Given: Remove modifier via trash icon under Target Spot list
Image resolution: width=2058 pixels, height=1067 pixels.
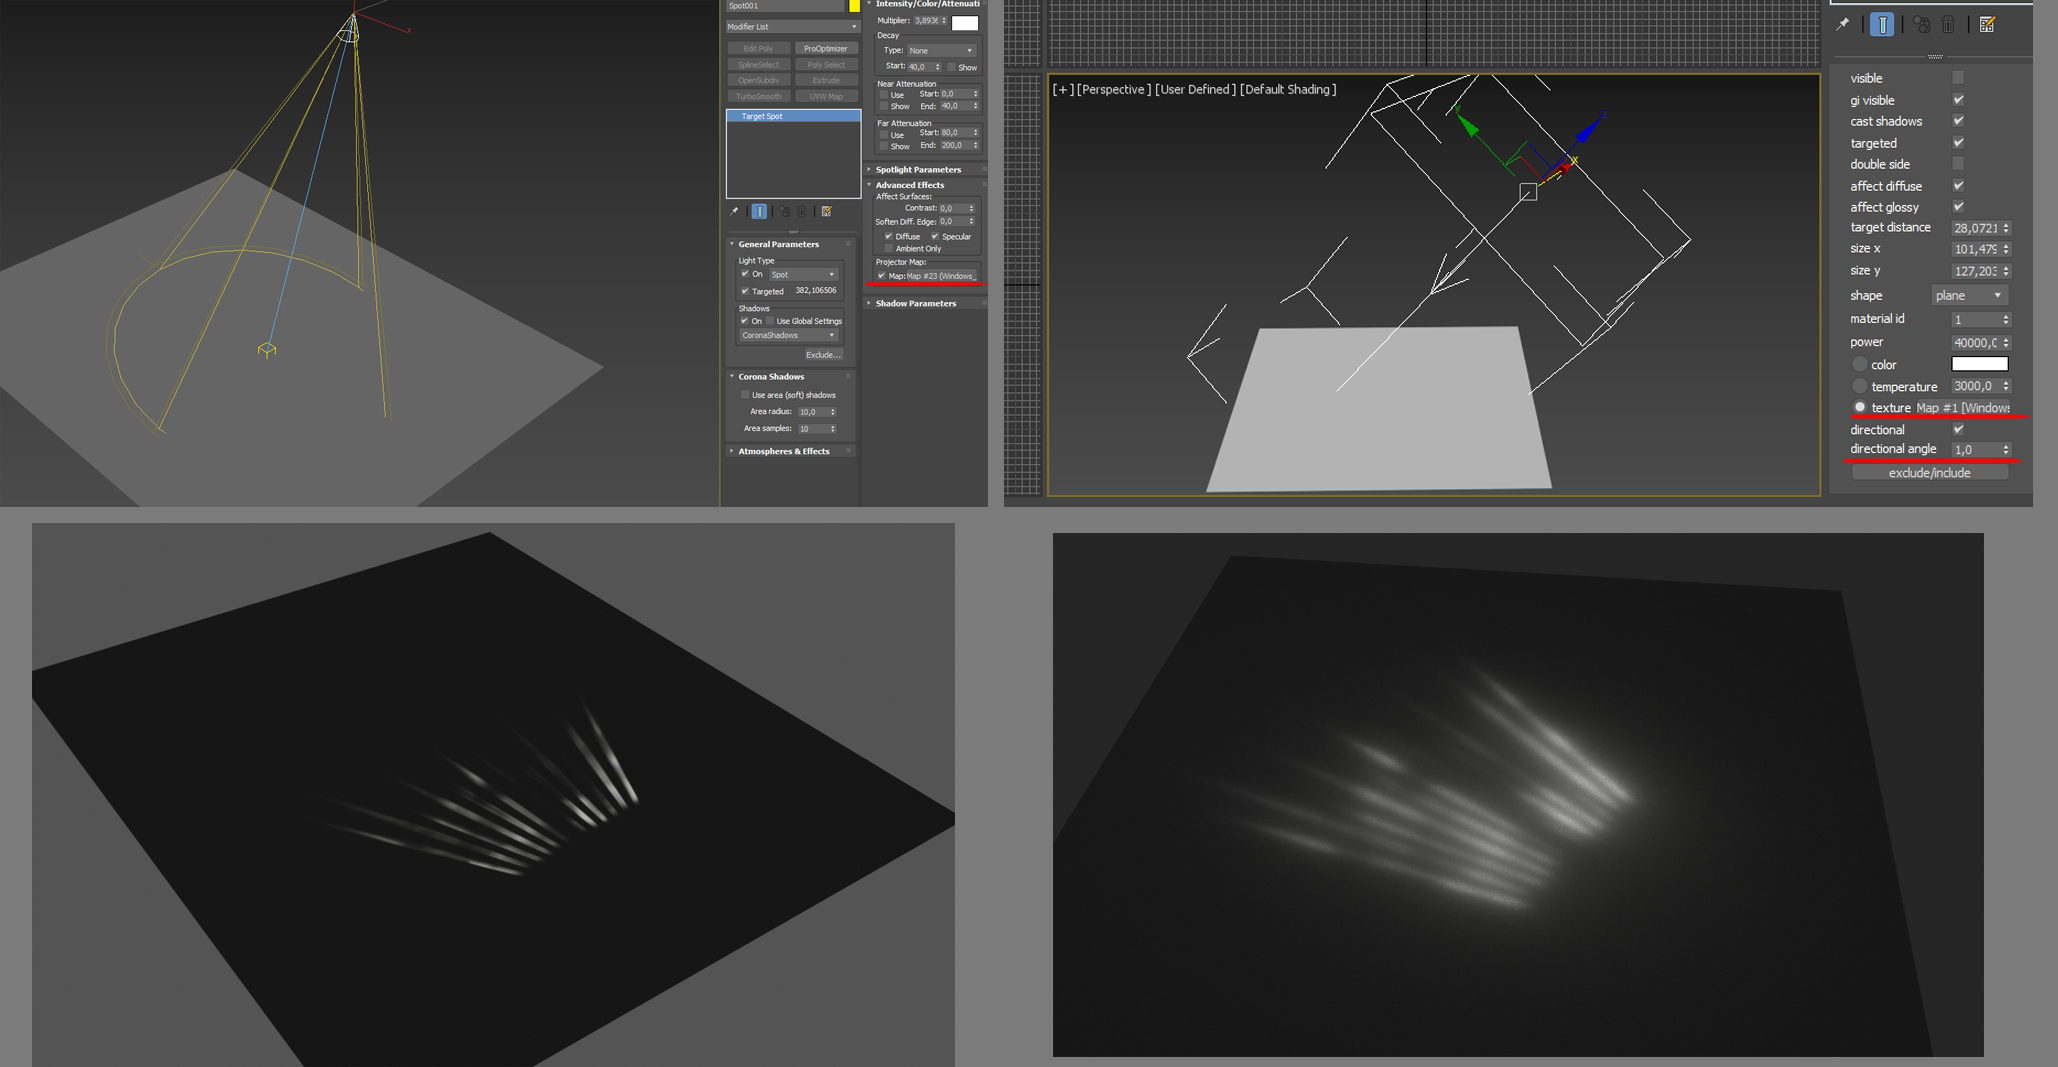Looking at the screenshot, I should click(802, 212).
